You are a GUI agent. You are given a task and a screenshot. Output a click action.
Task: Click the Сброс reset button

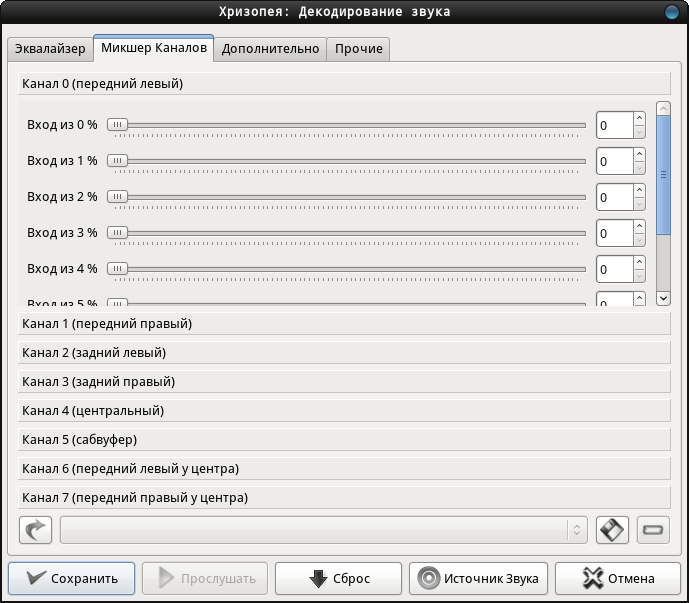pos(338,578)
